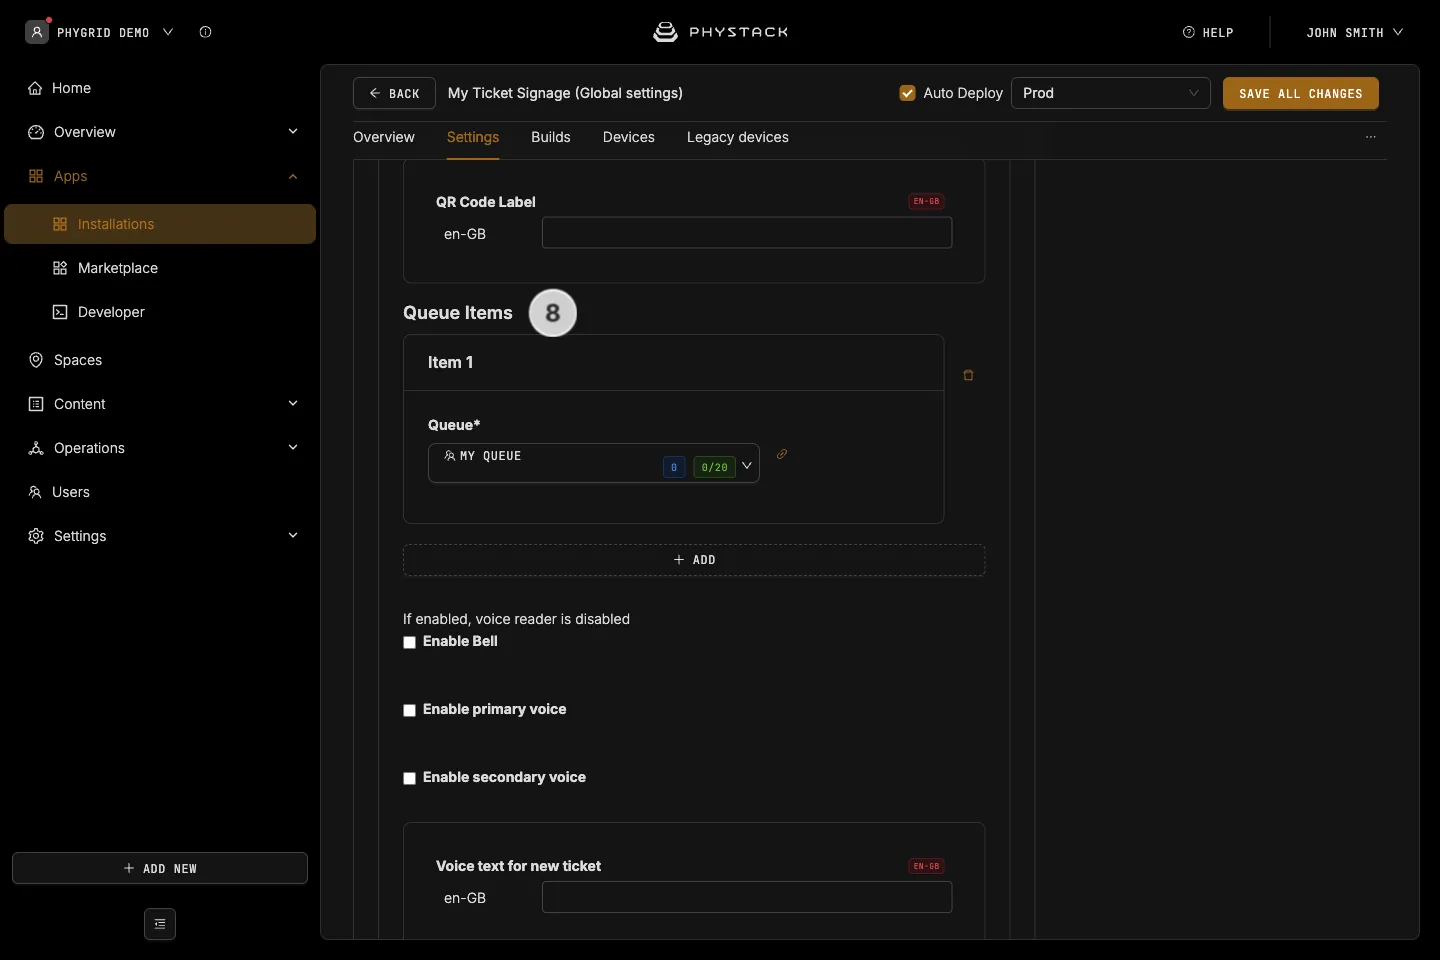This screenshot has width=1440, height=960.
Task: Open the My Queue selector dropdown
Action: (x=594, y=463)
